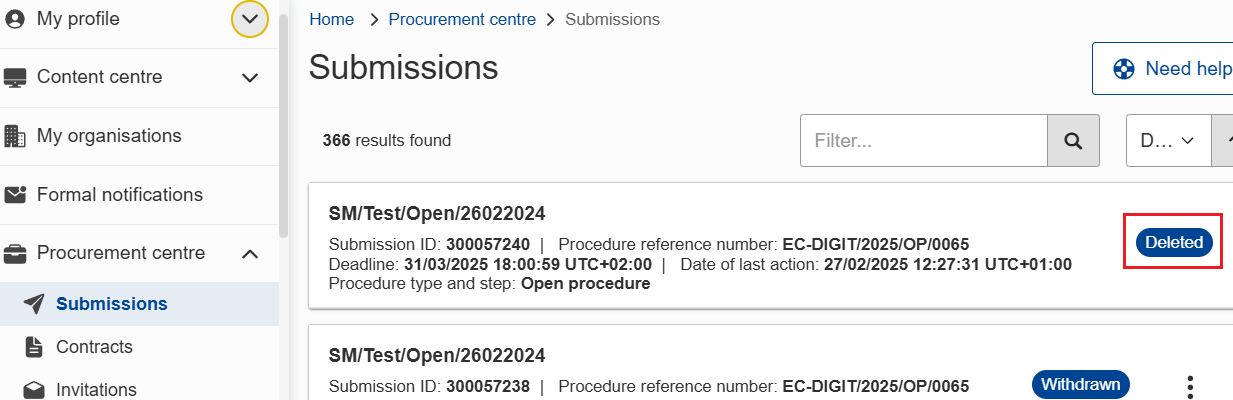Click the magnifier search button
Screen dimensions: 1233x400
click(x=1073, y=141)
